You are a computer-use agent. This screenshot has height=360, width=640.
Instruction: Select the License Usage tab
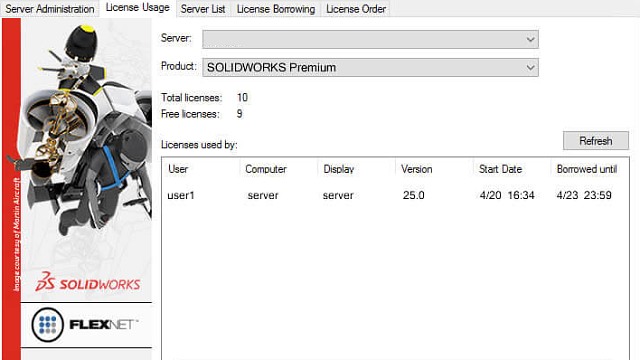point(138,8)
